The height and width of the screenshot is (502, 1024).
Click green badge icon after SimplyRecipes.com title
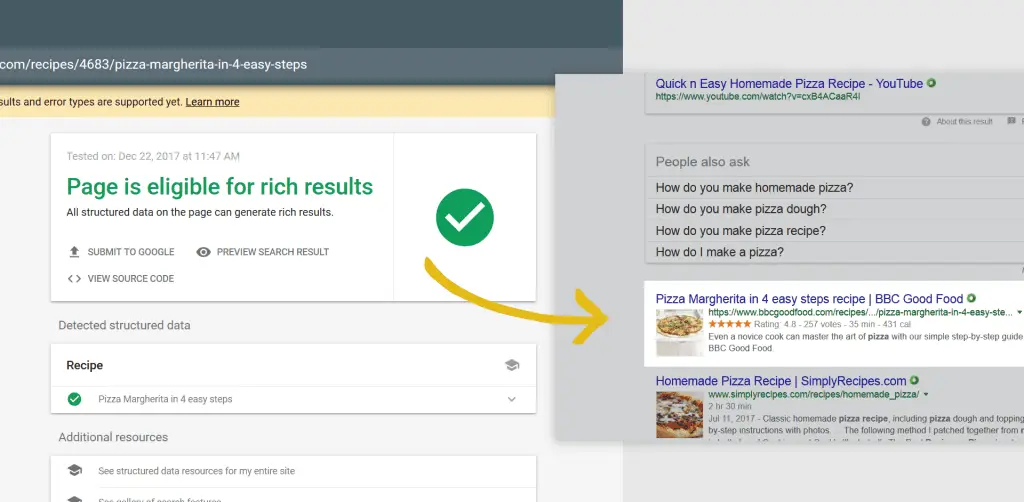(914, 381)
